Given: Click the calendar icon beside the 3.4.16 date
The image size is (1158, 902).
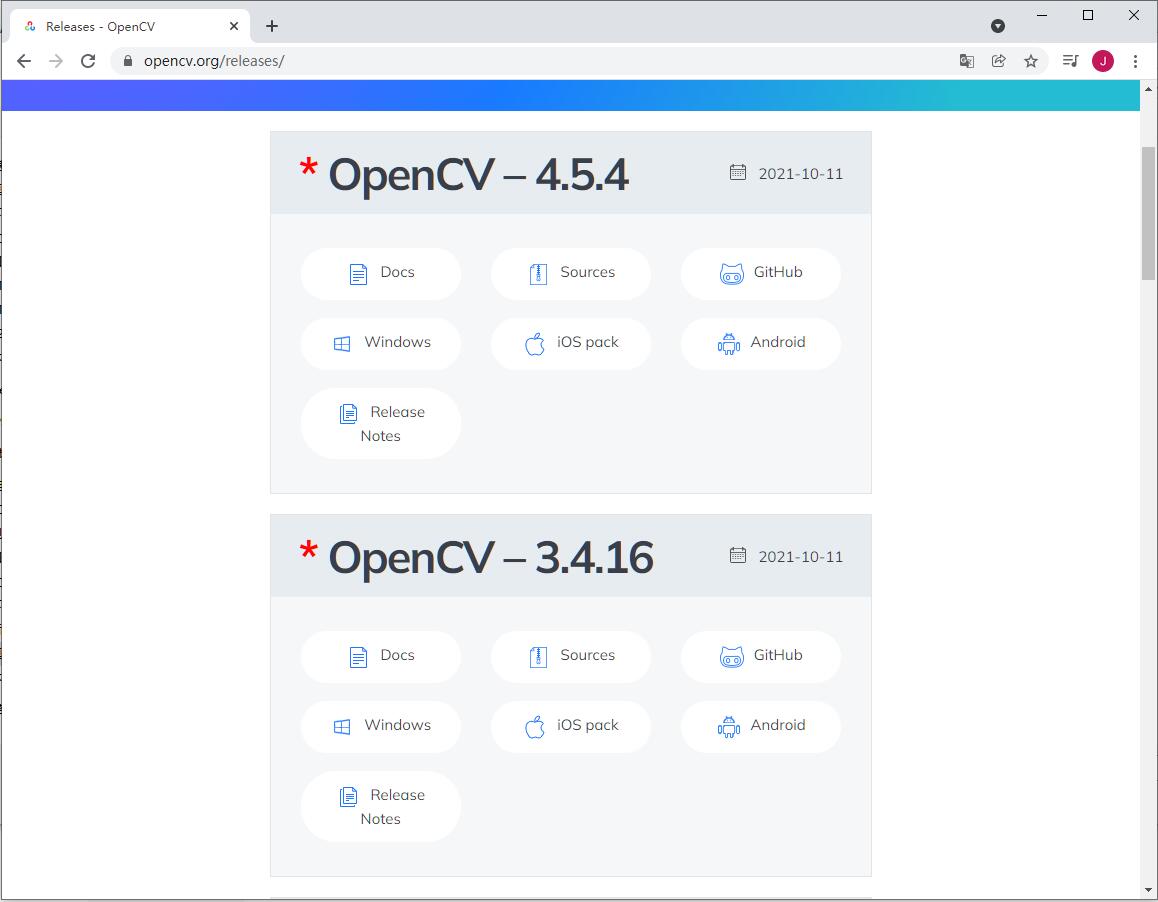Looking at the screenshot, I should coord(738,555).
